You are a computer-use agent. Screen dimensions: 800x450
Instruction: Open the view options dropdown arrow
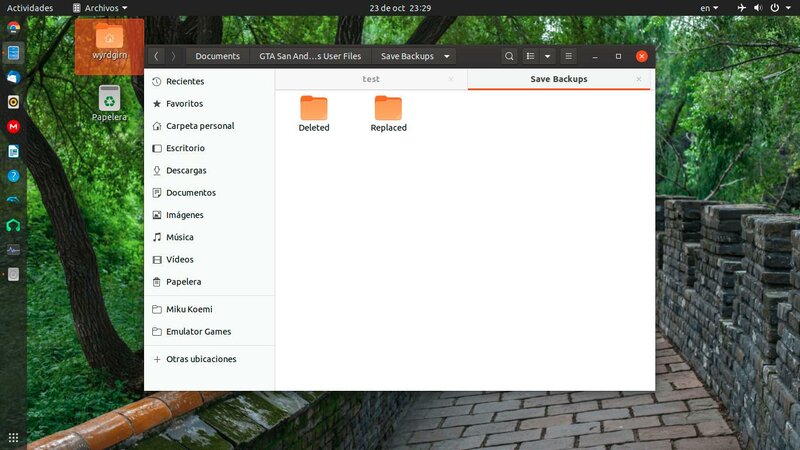coord(547,56)
